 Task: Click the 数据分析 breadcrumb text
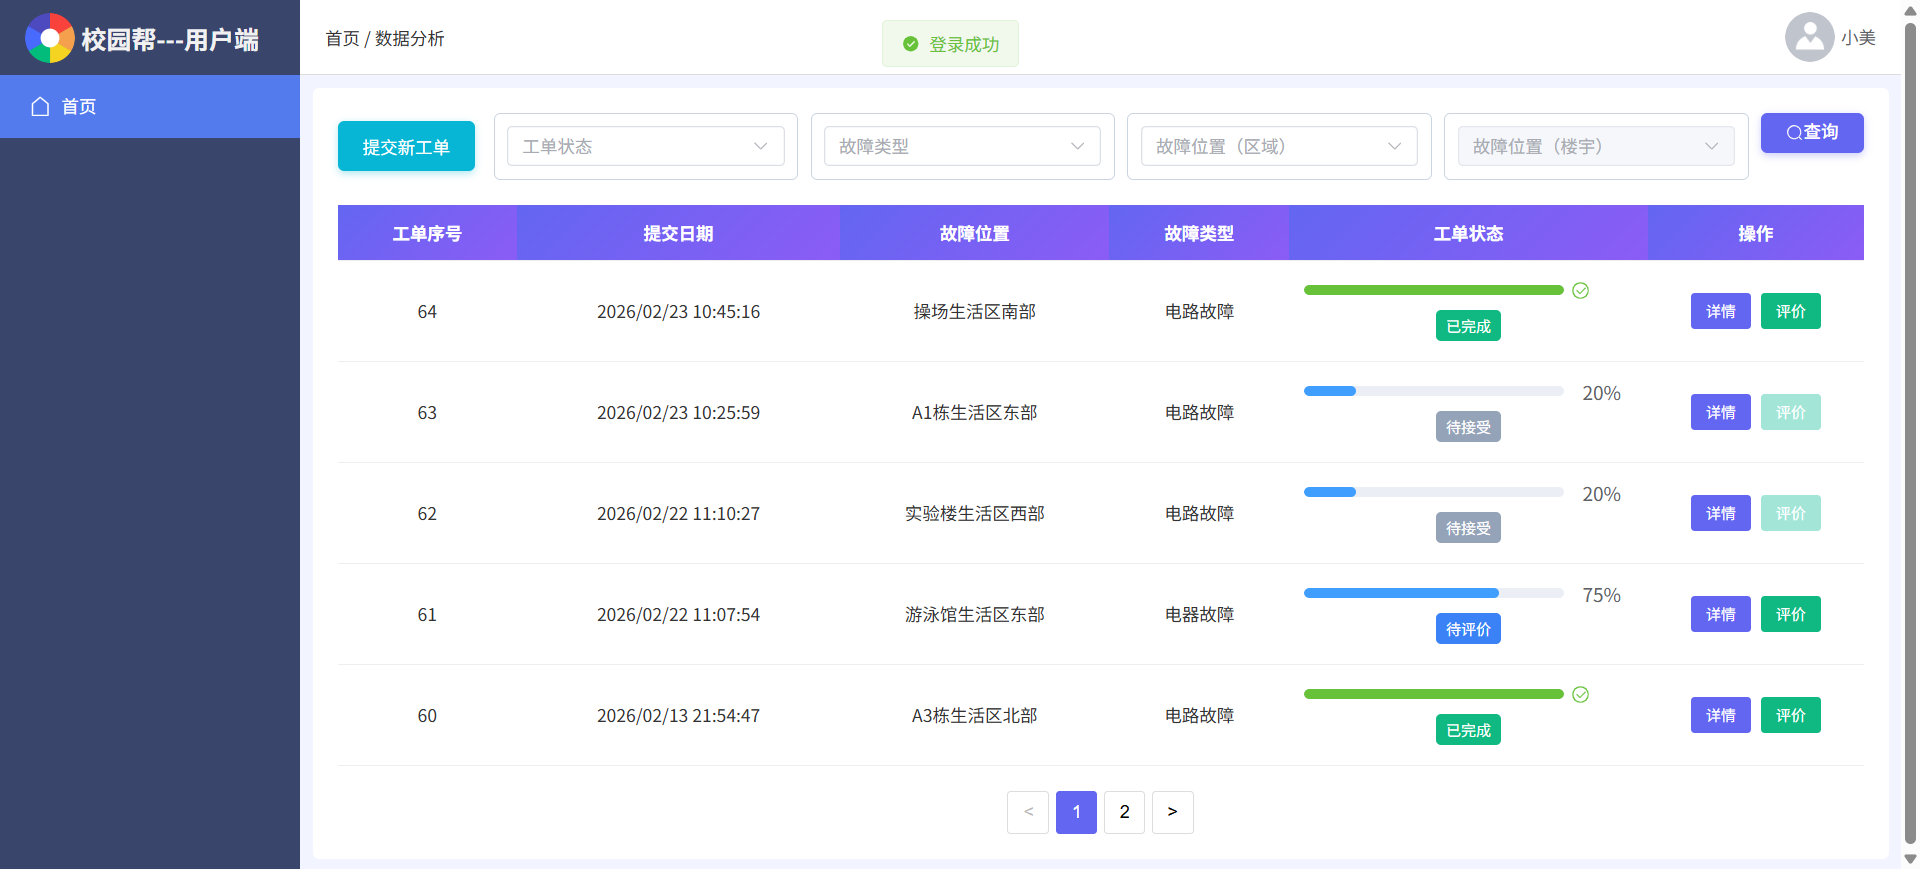pyautogui.click(x=410, y=38)
